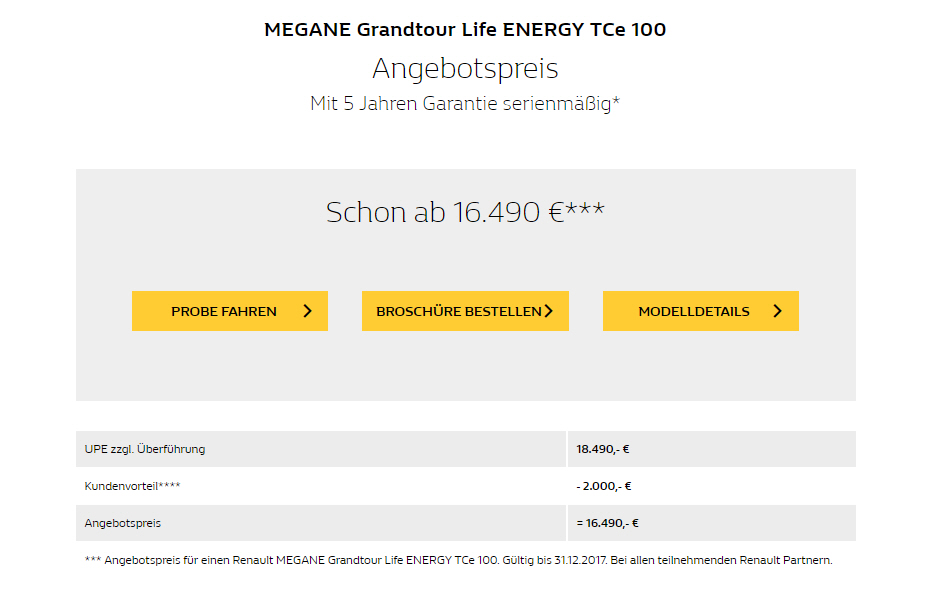Click the chevron arrow on MODELLDETAILS
The width and height of the screenshot is (934, 614).
[x=777, y=311]
